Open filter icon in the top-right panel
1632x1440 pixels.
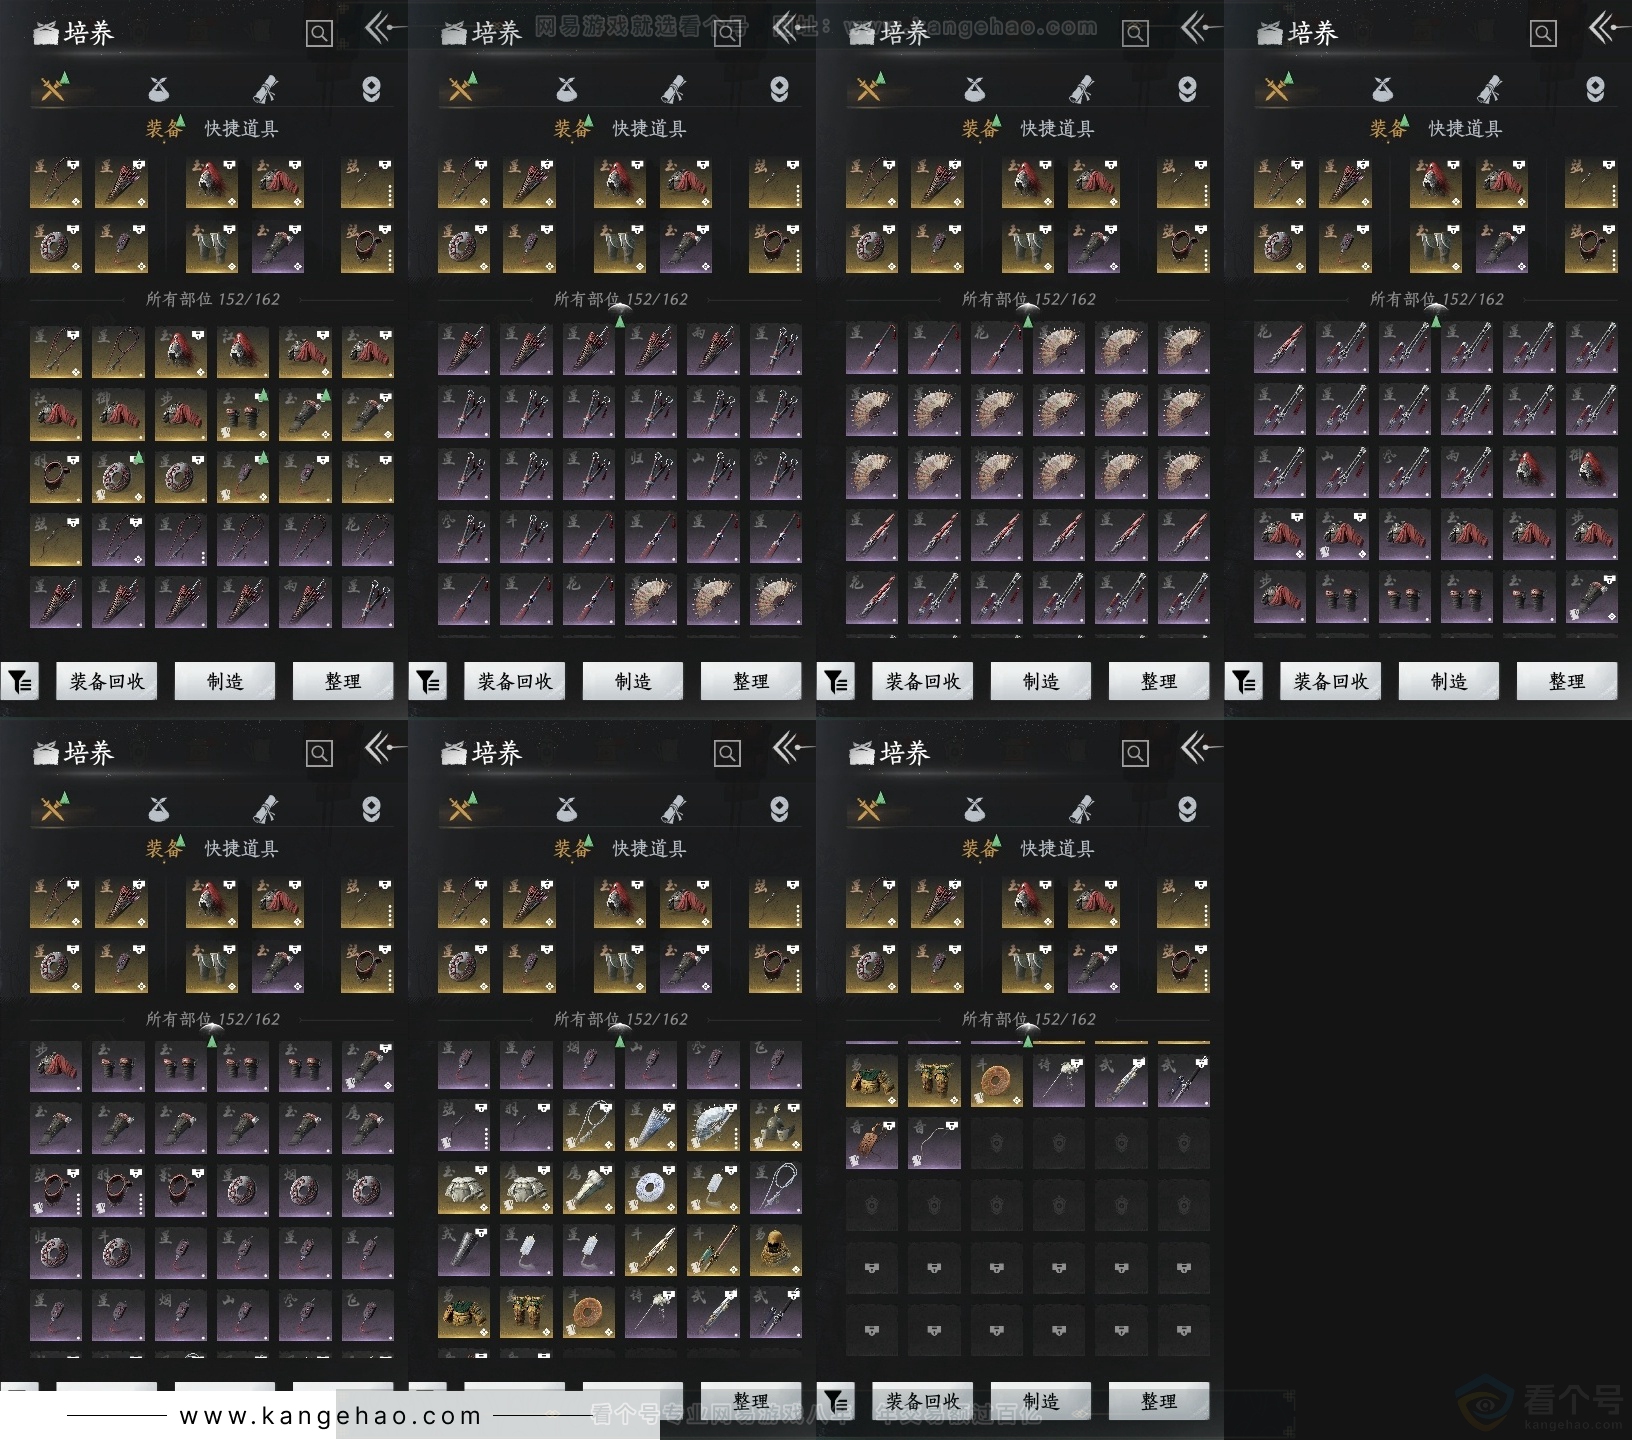[x=1243, y=681]
